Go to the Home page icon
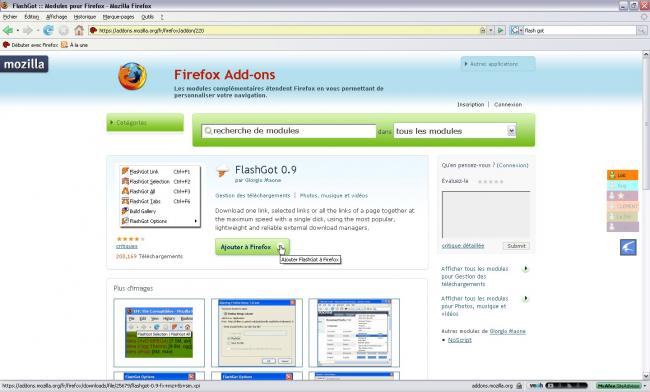This screenshot has width=650, height=392. coord(79,30)
